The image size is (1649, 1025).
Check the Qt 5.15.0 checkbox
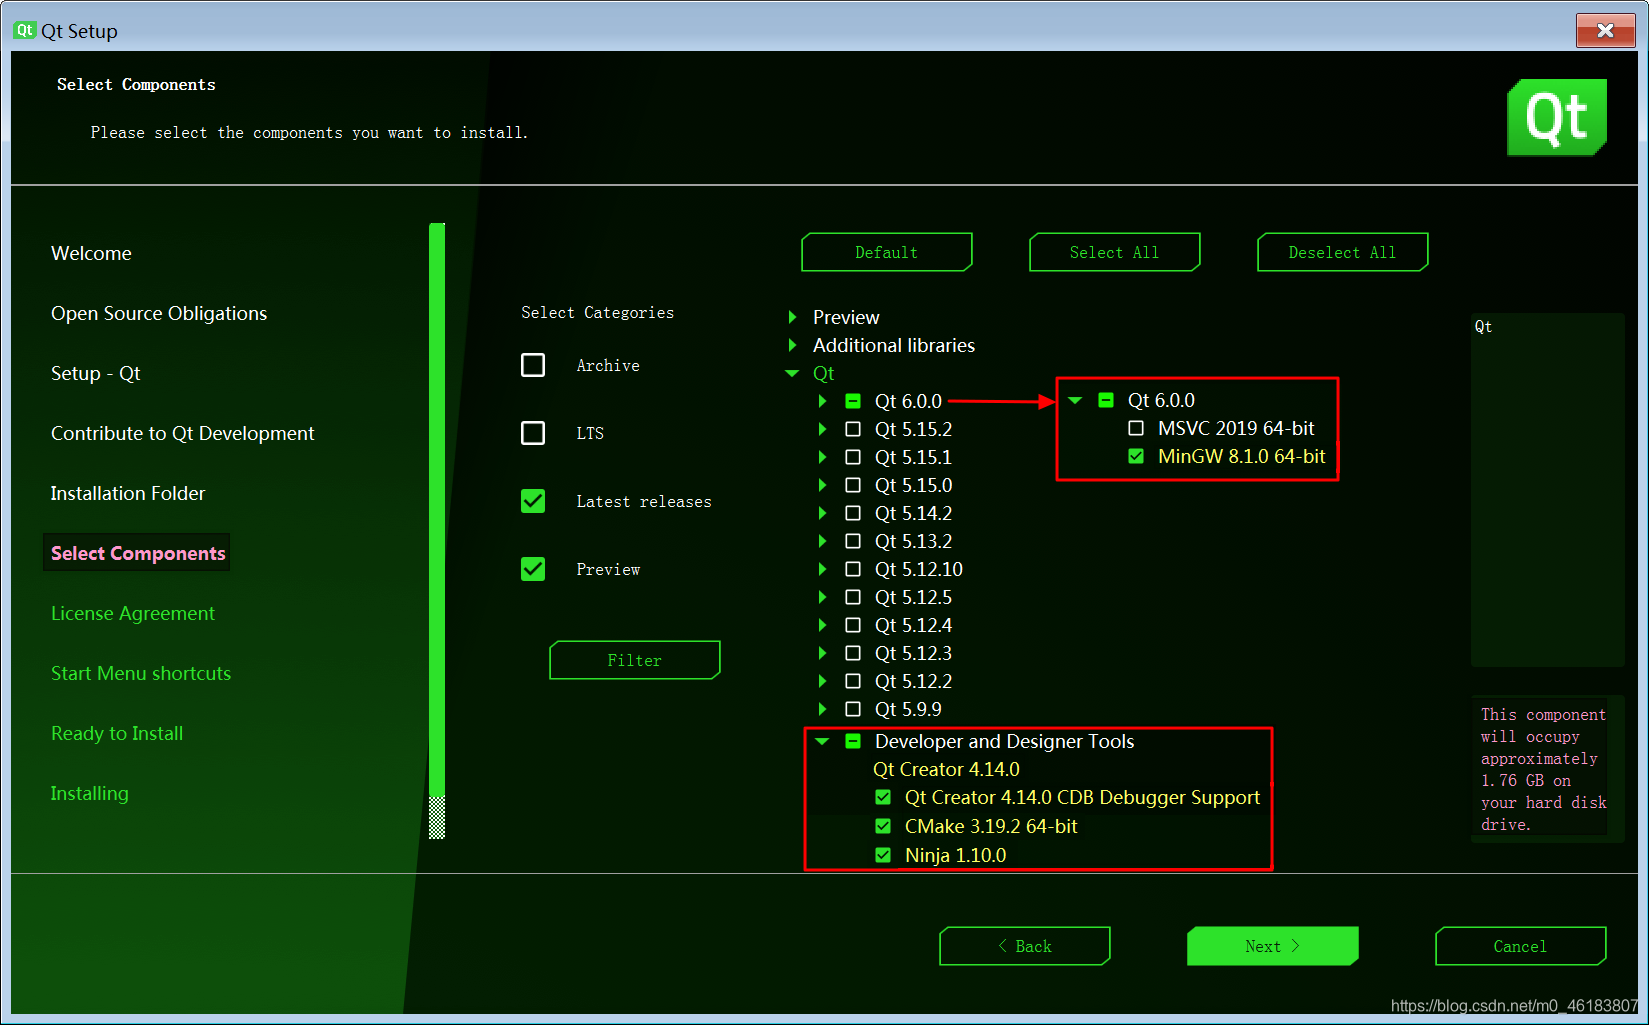(x=853, y=485)
